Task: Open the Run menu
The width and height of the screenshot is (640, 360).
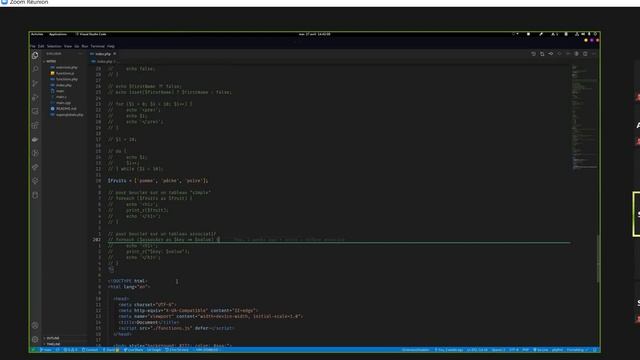Action: (x=85, y=46)
